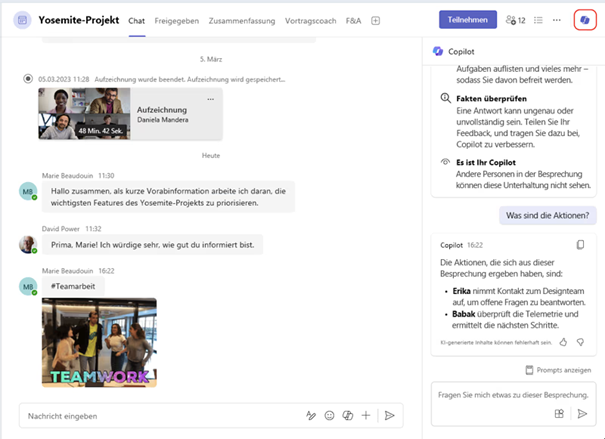Open the more options ellipsis in header
The width and height of the screenshot is (605, 439).
[x=556, y=20]
